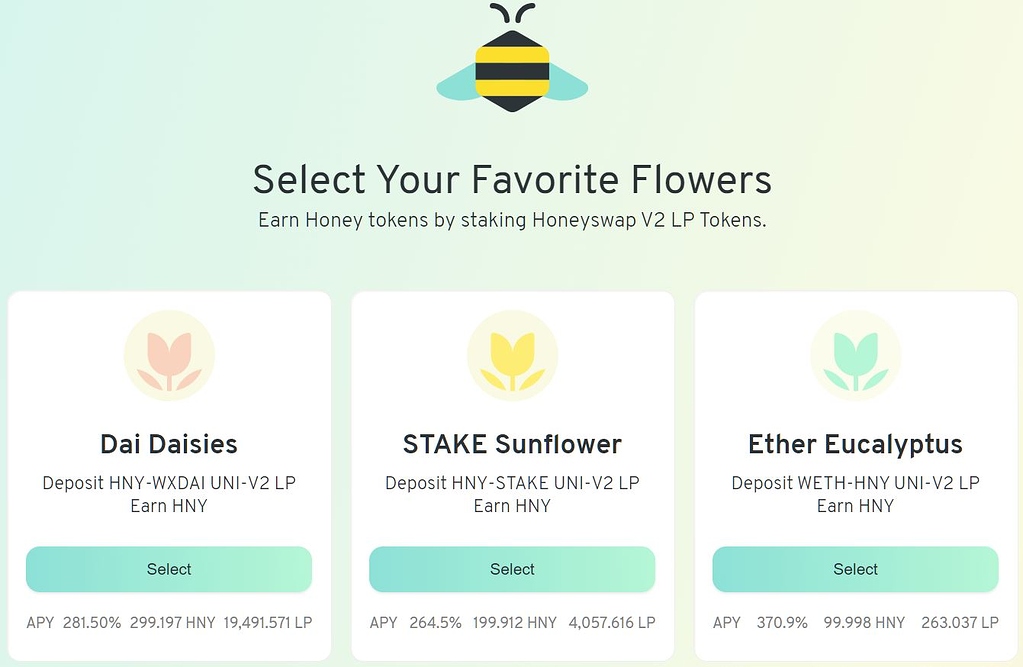Click the yellow STAKE Sunflower flower icon
Viewport: 1023px width, 667px height.
pyautogui.click(x=512, y=356)
